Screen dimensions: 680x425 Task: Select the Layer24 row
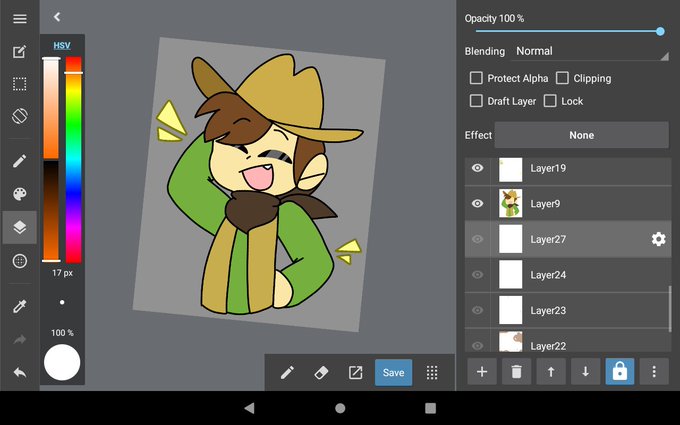pyautogui.click(x=568, y=275)
